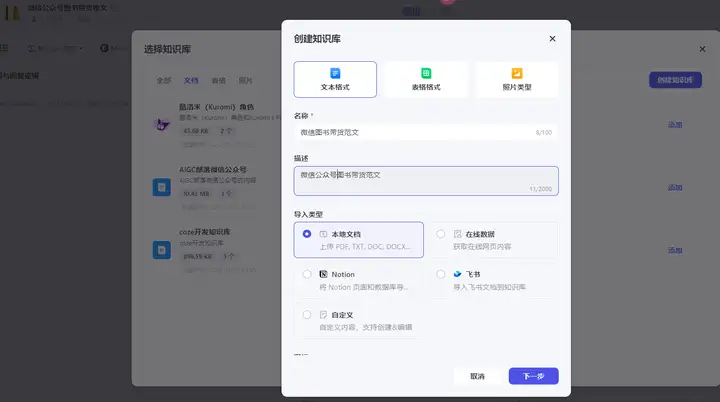Select the Notion import radio button
This screenshot has width=720, height=402.
307,274
